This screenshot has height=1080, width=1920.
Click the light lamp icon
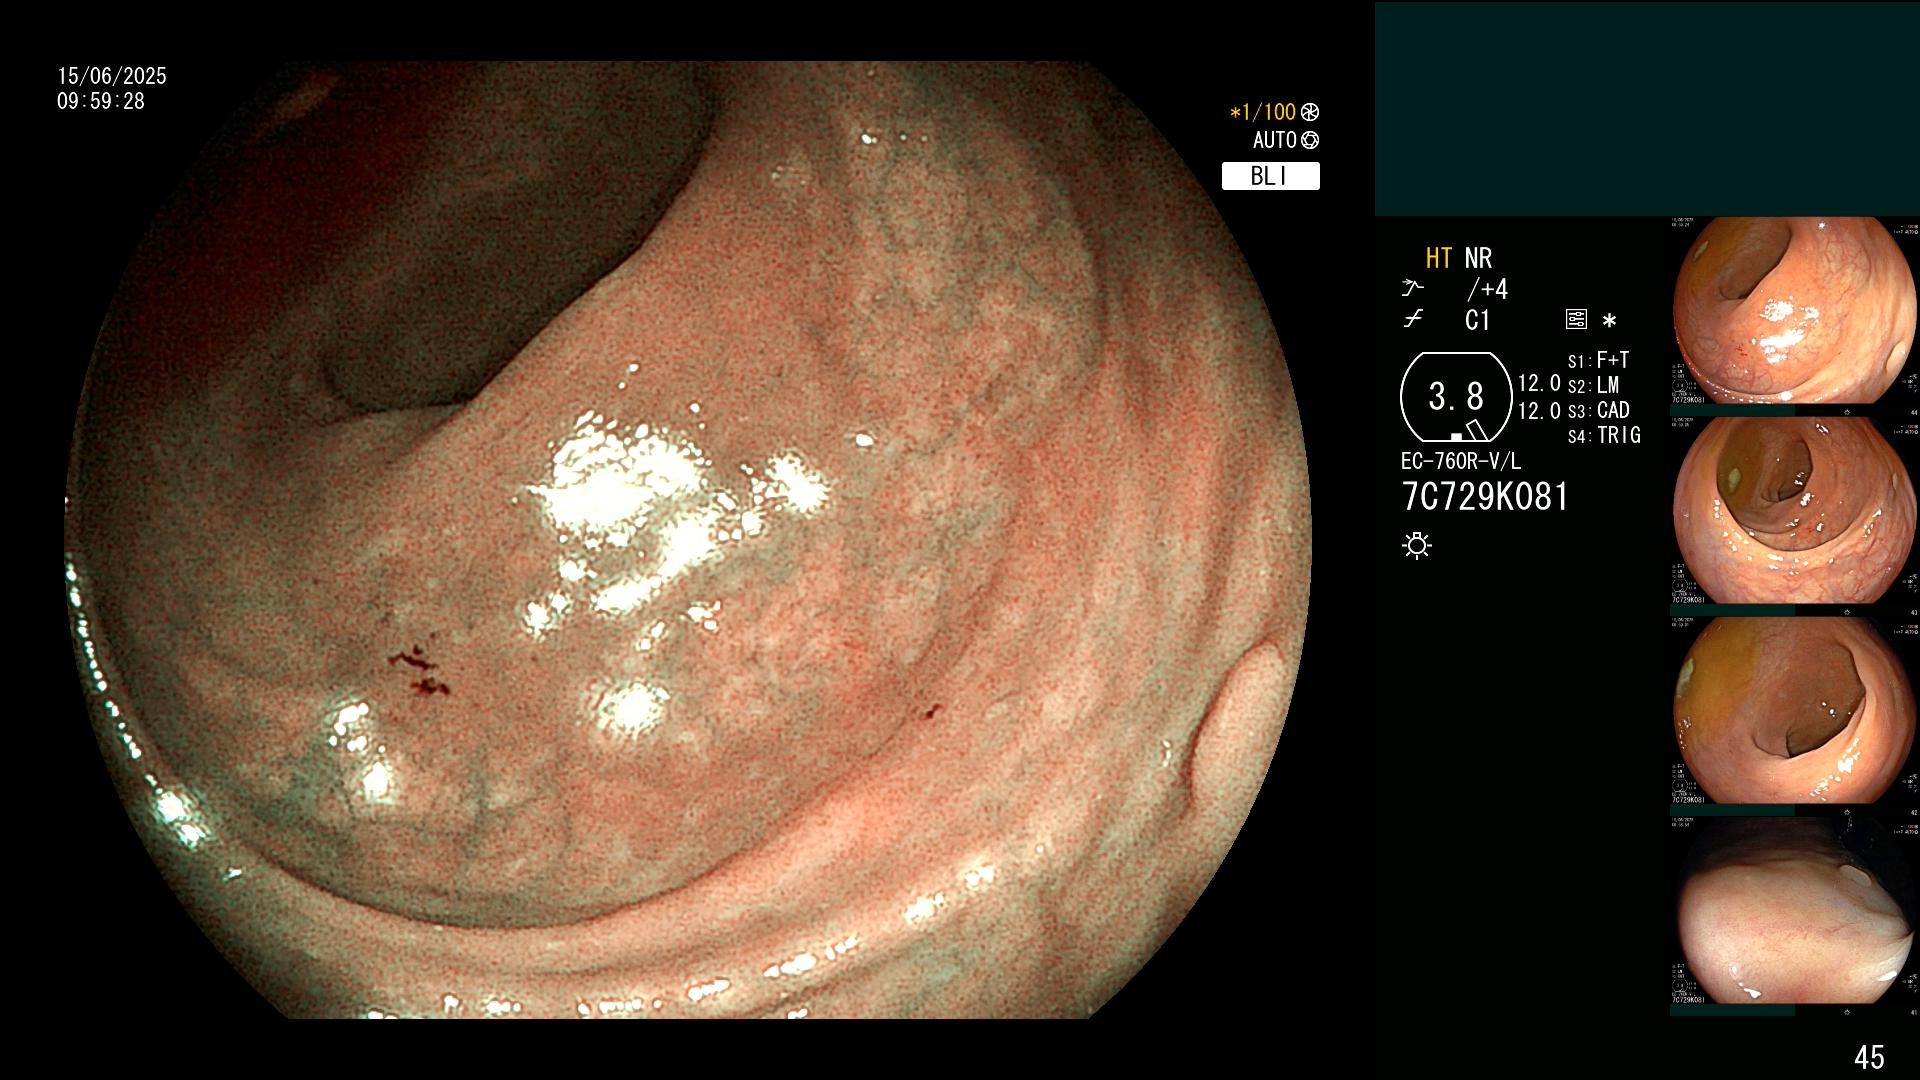coord(1417,545)
